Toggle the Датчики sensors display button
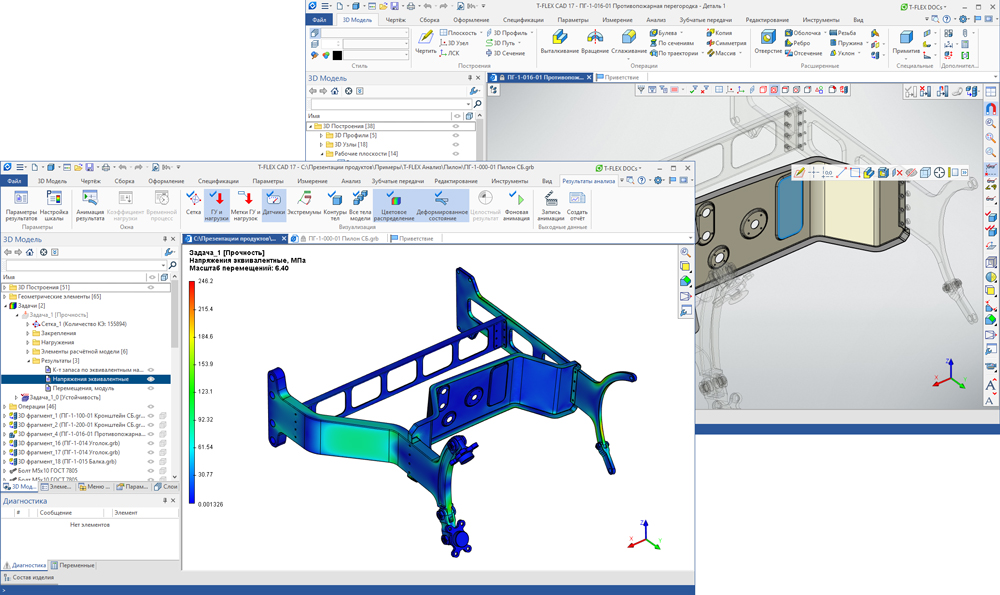Image resolution: width=1000 pixels, height=595 pixels. click(x=274, y=203)
